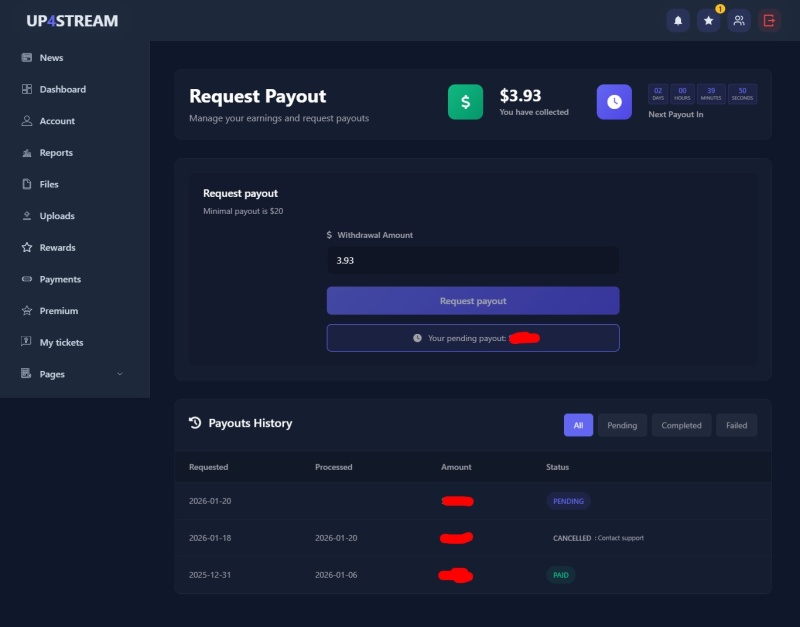This screenshot has width=800, height=627.
Task: Open Dashboard from the sidebar
Action: [x=62, y=89]
